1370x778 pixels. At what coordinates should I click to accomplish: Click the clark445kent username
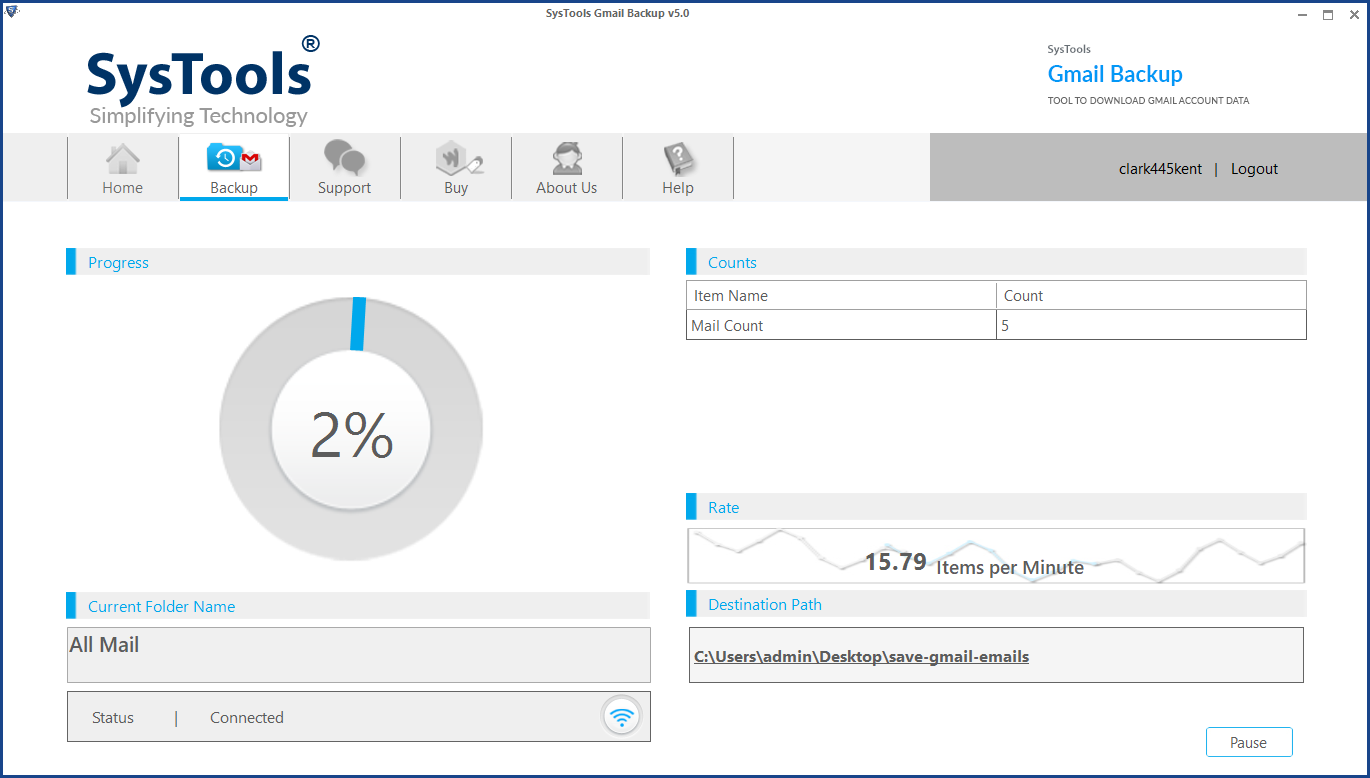pos(1160,169)
